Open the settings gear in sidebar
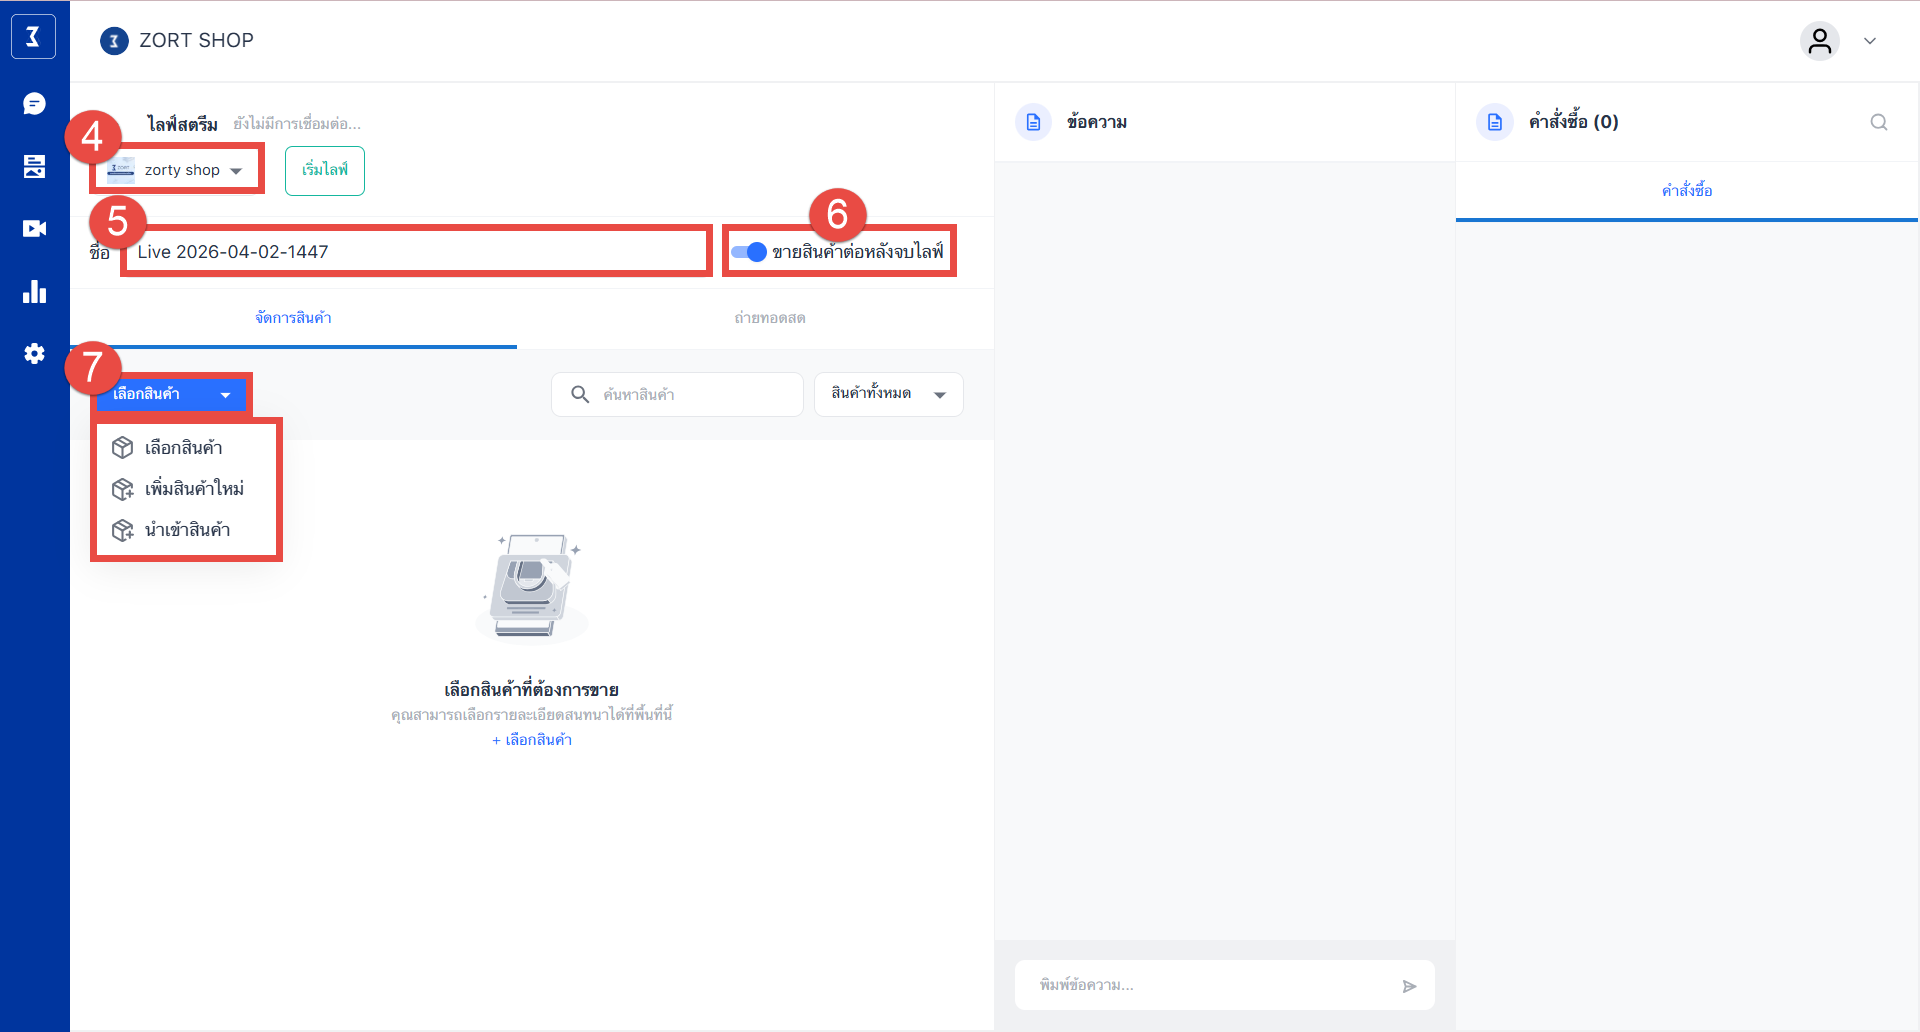The height and width of the screenshot is (1032, 1920). coord(34,354)
